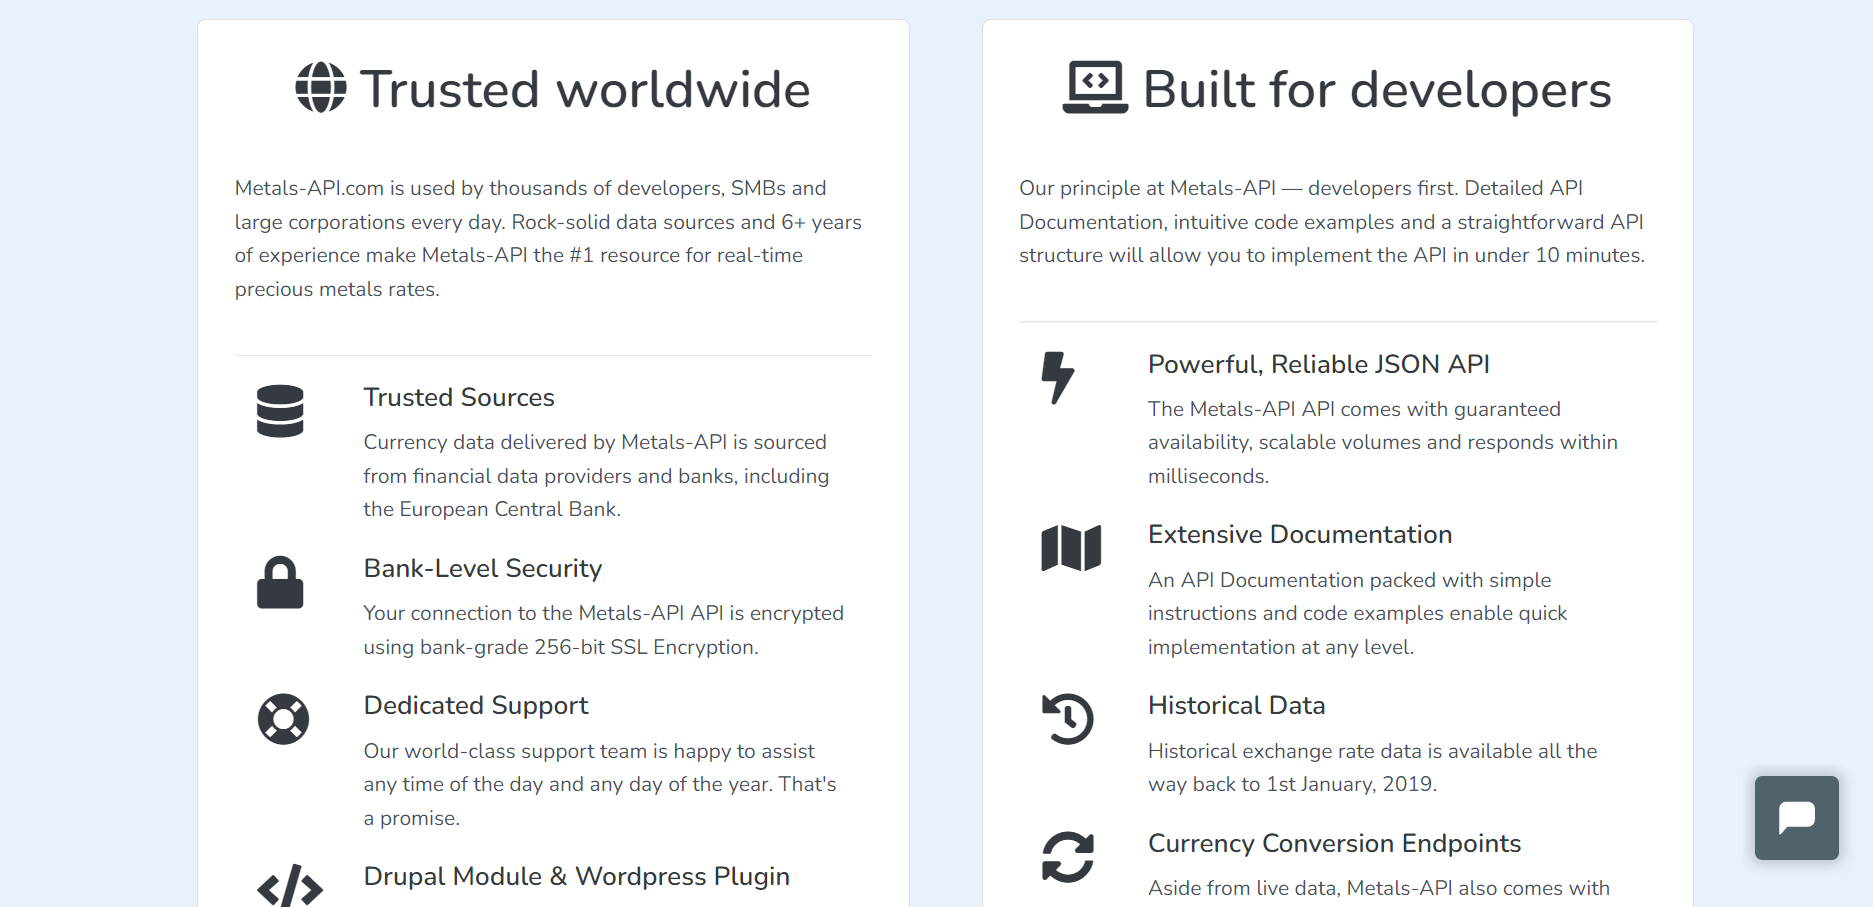Click the text 'Aside from live data'
The image size is (1873, 907).
[1379, 888]
